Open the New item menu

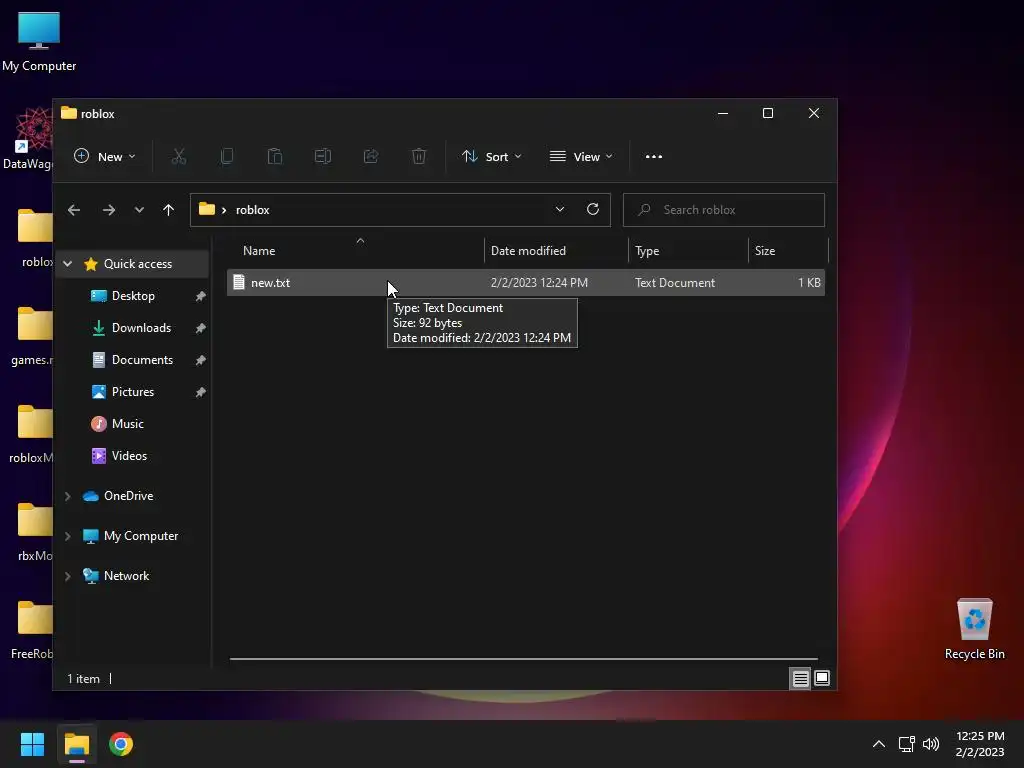[x=104, y=157]
